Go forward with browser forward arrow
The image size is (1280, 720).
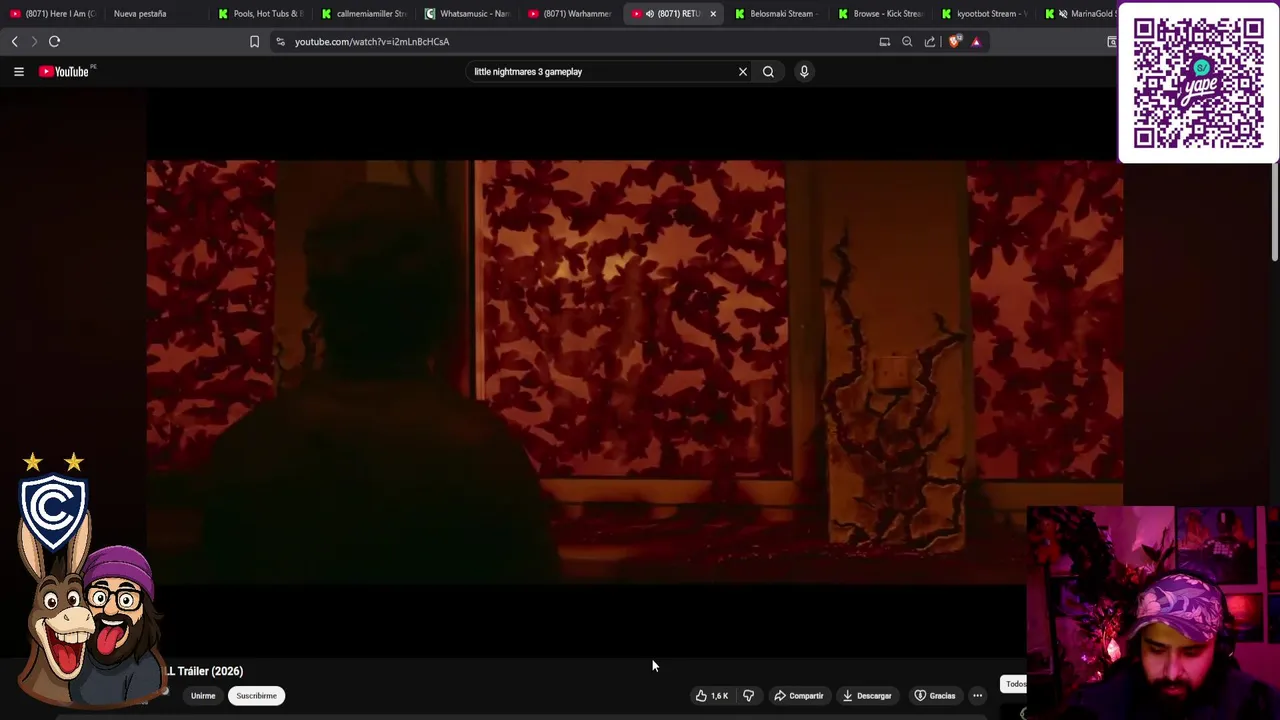tap(34, 41)
